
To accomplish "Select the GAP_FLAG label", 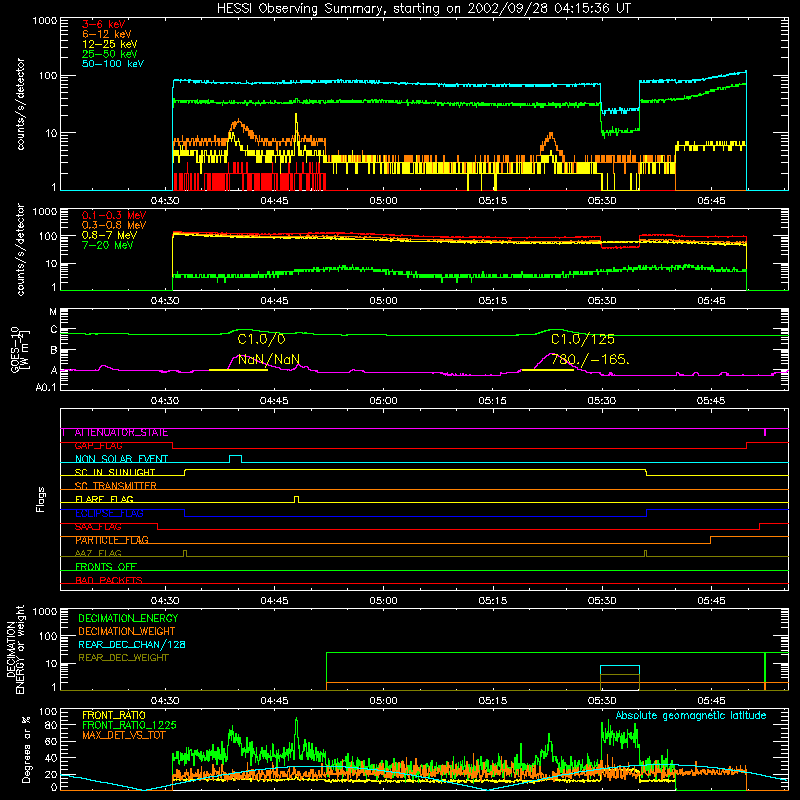I will (98, 446).
